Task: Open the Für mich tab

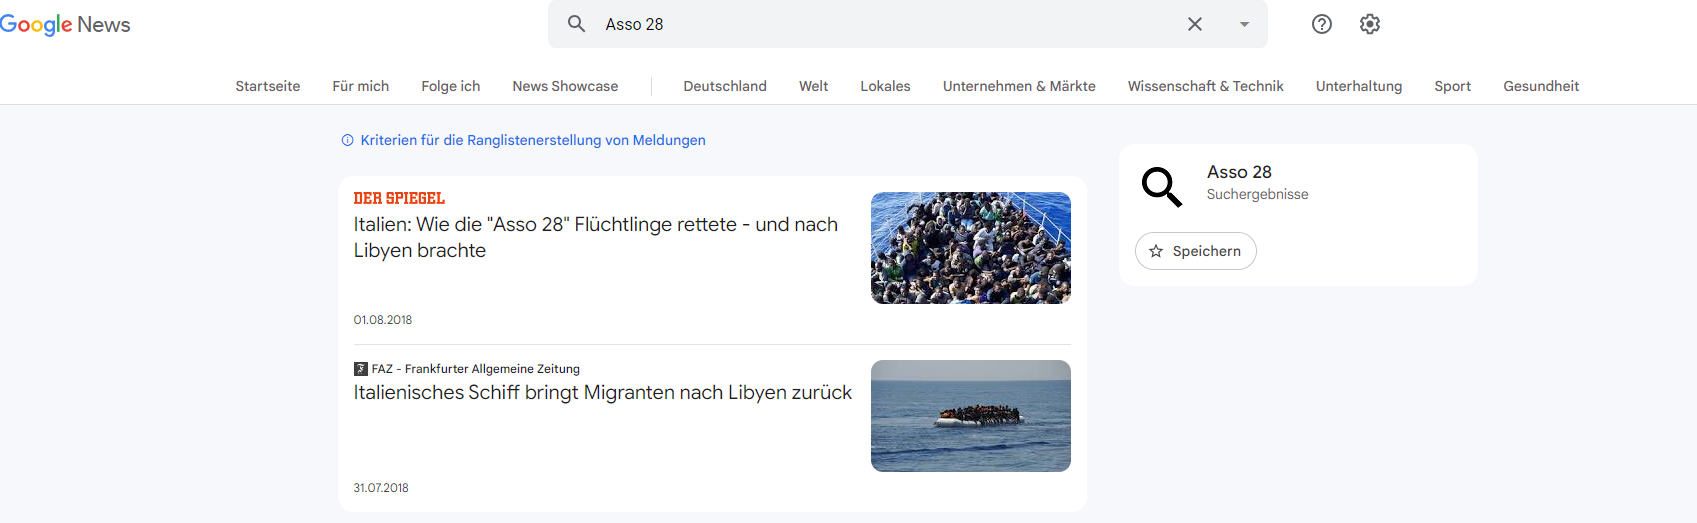Action: (x=361, y=86)
